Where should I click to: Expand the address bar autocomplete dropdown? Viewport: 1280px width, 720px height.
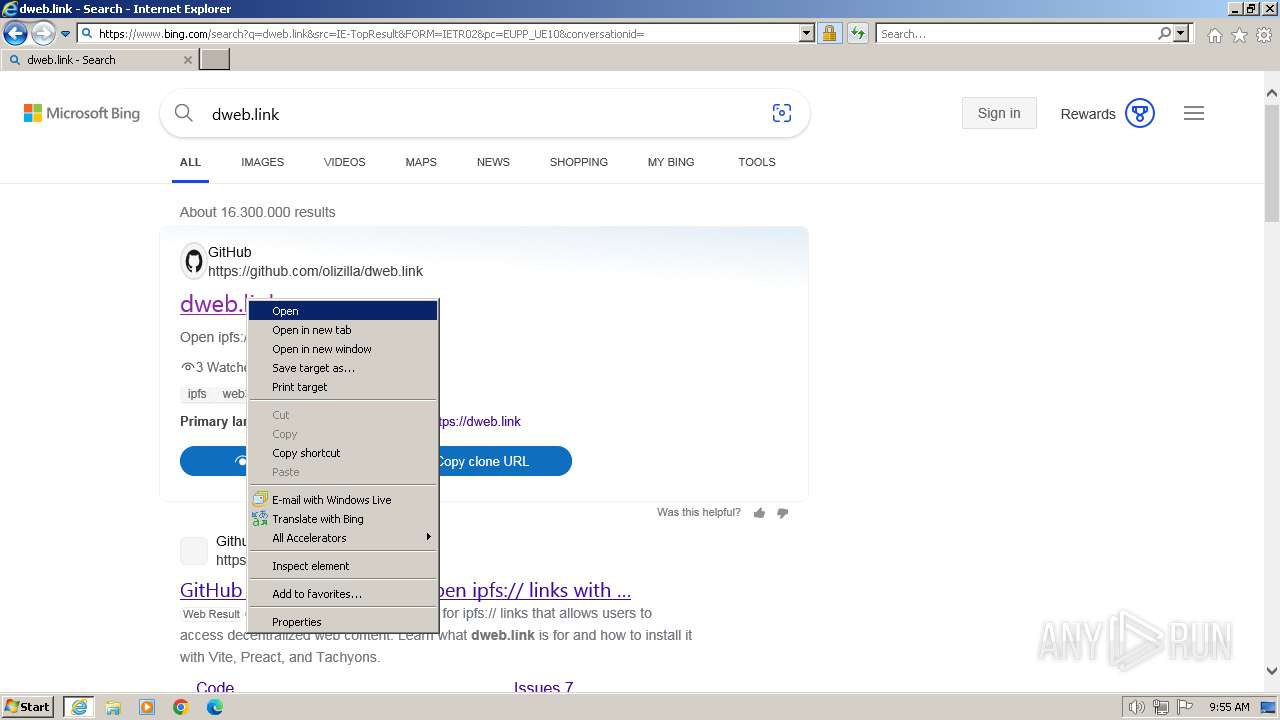[x=807, y=33]
